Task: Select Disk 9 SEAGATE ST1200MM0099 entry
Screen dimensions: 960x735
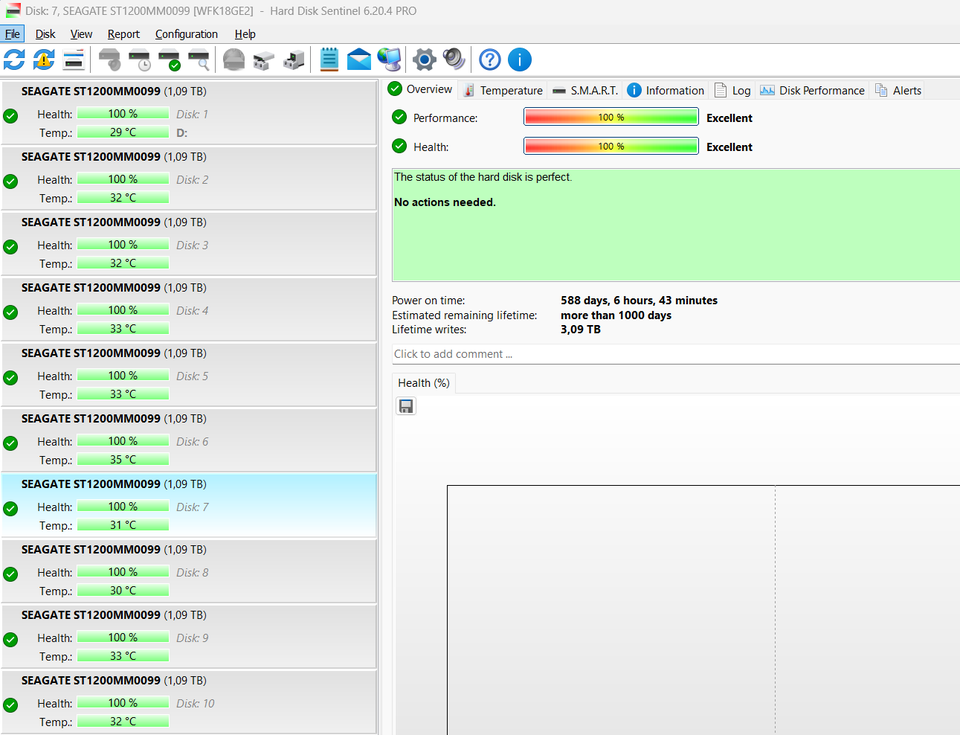Action: coord(189,636)
